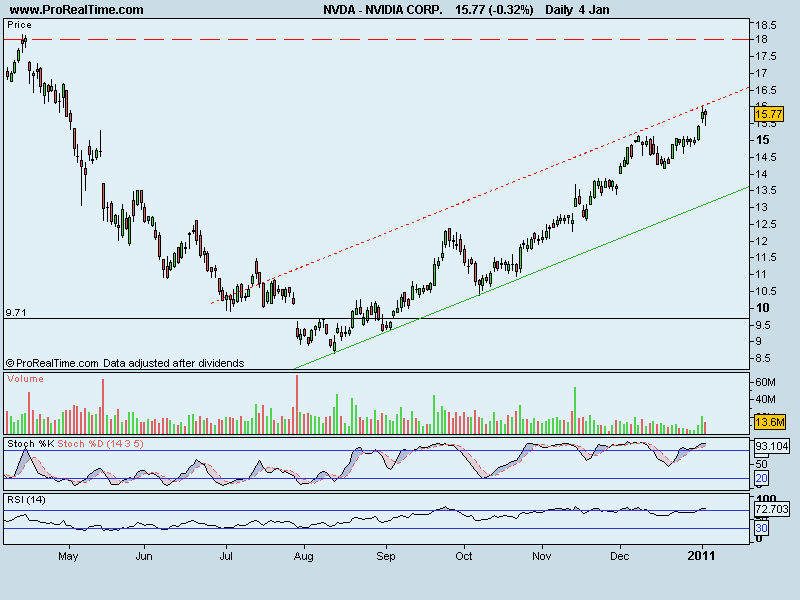Select Aug on the date axis
This screenshot has width=800, height=600.
click(304, 556)
